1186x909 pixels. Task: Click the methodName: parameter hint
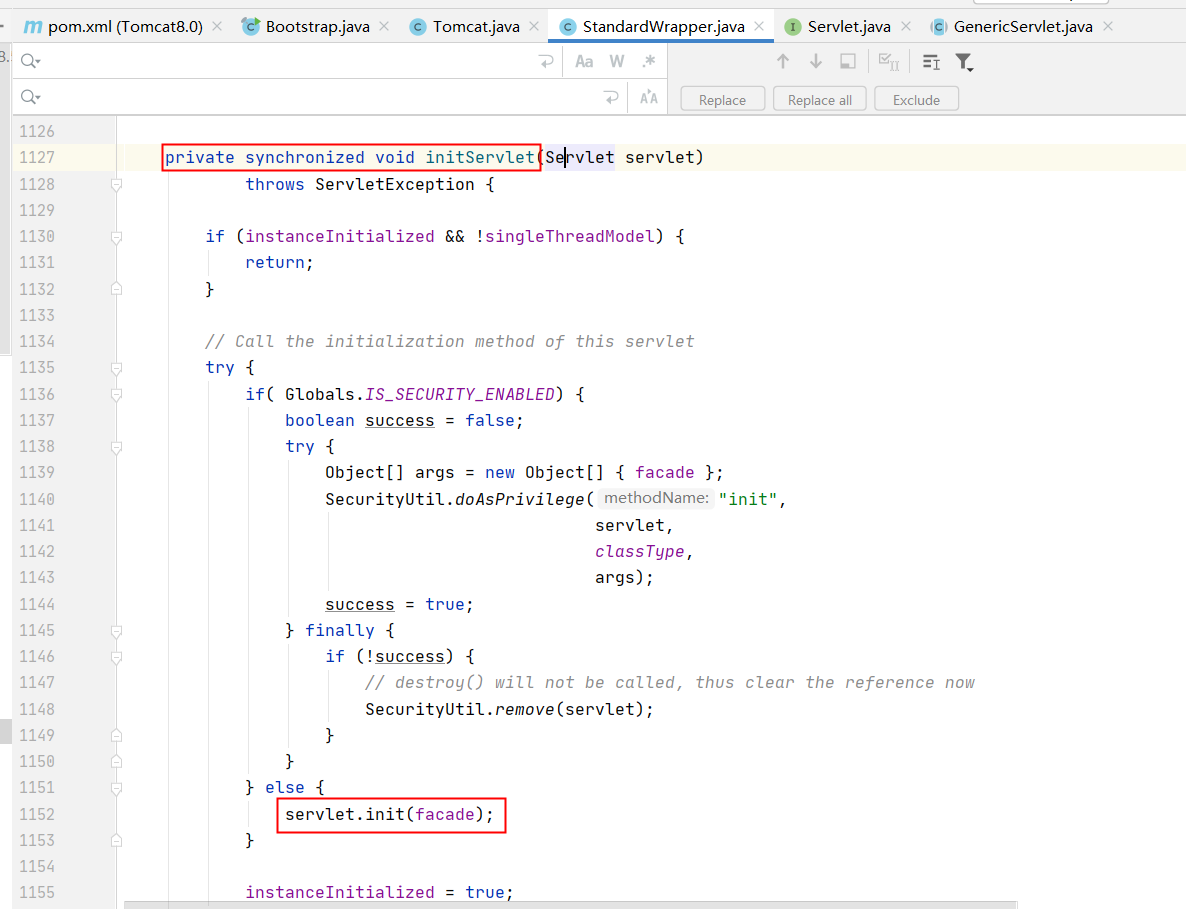click(656, 498)
